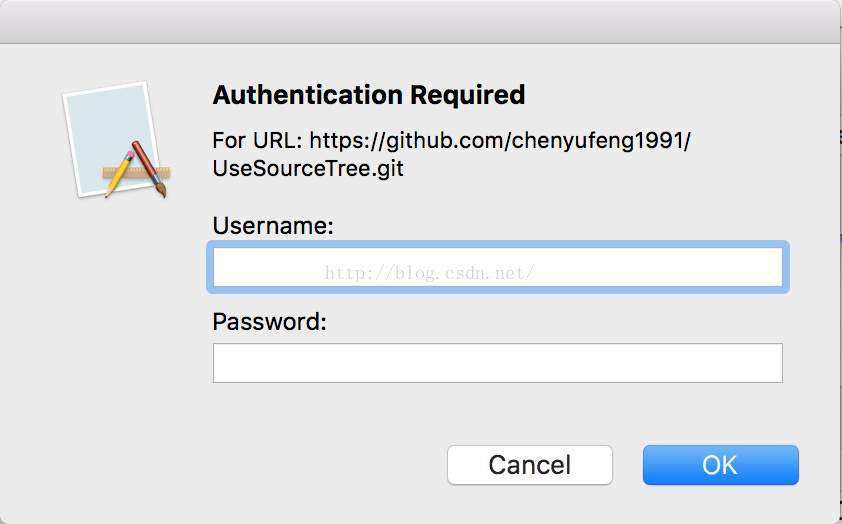
Task: Click the Username label
Action: tap(273, 227)
